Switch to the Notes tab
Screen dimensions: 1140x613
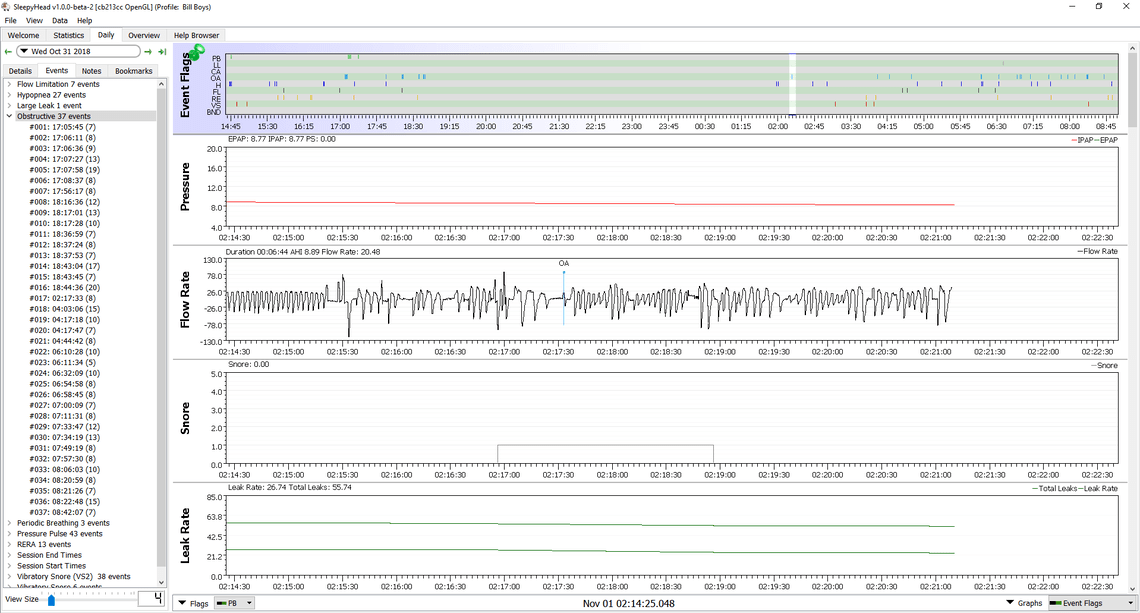tap(91, 71)
